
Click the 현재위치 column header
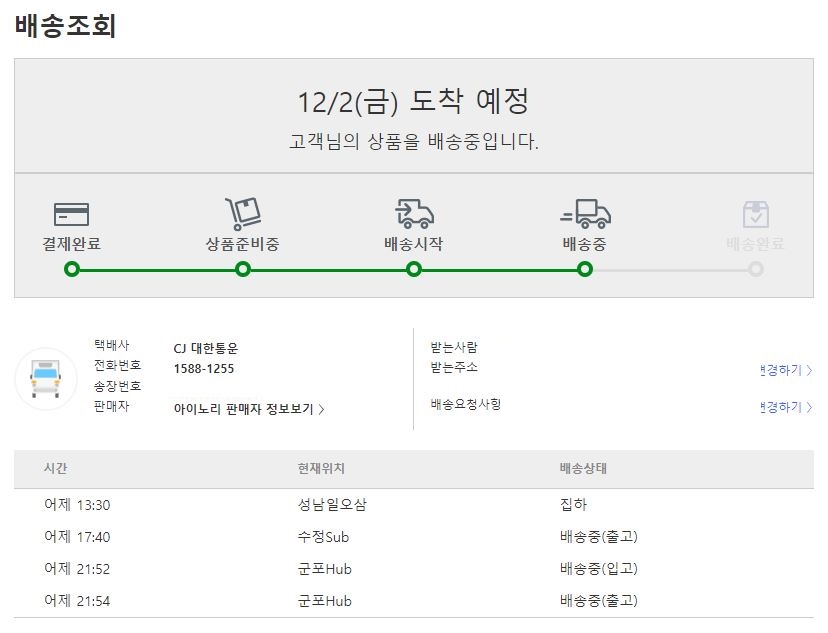tap(321, 468)
